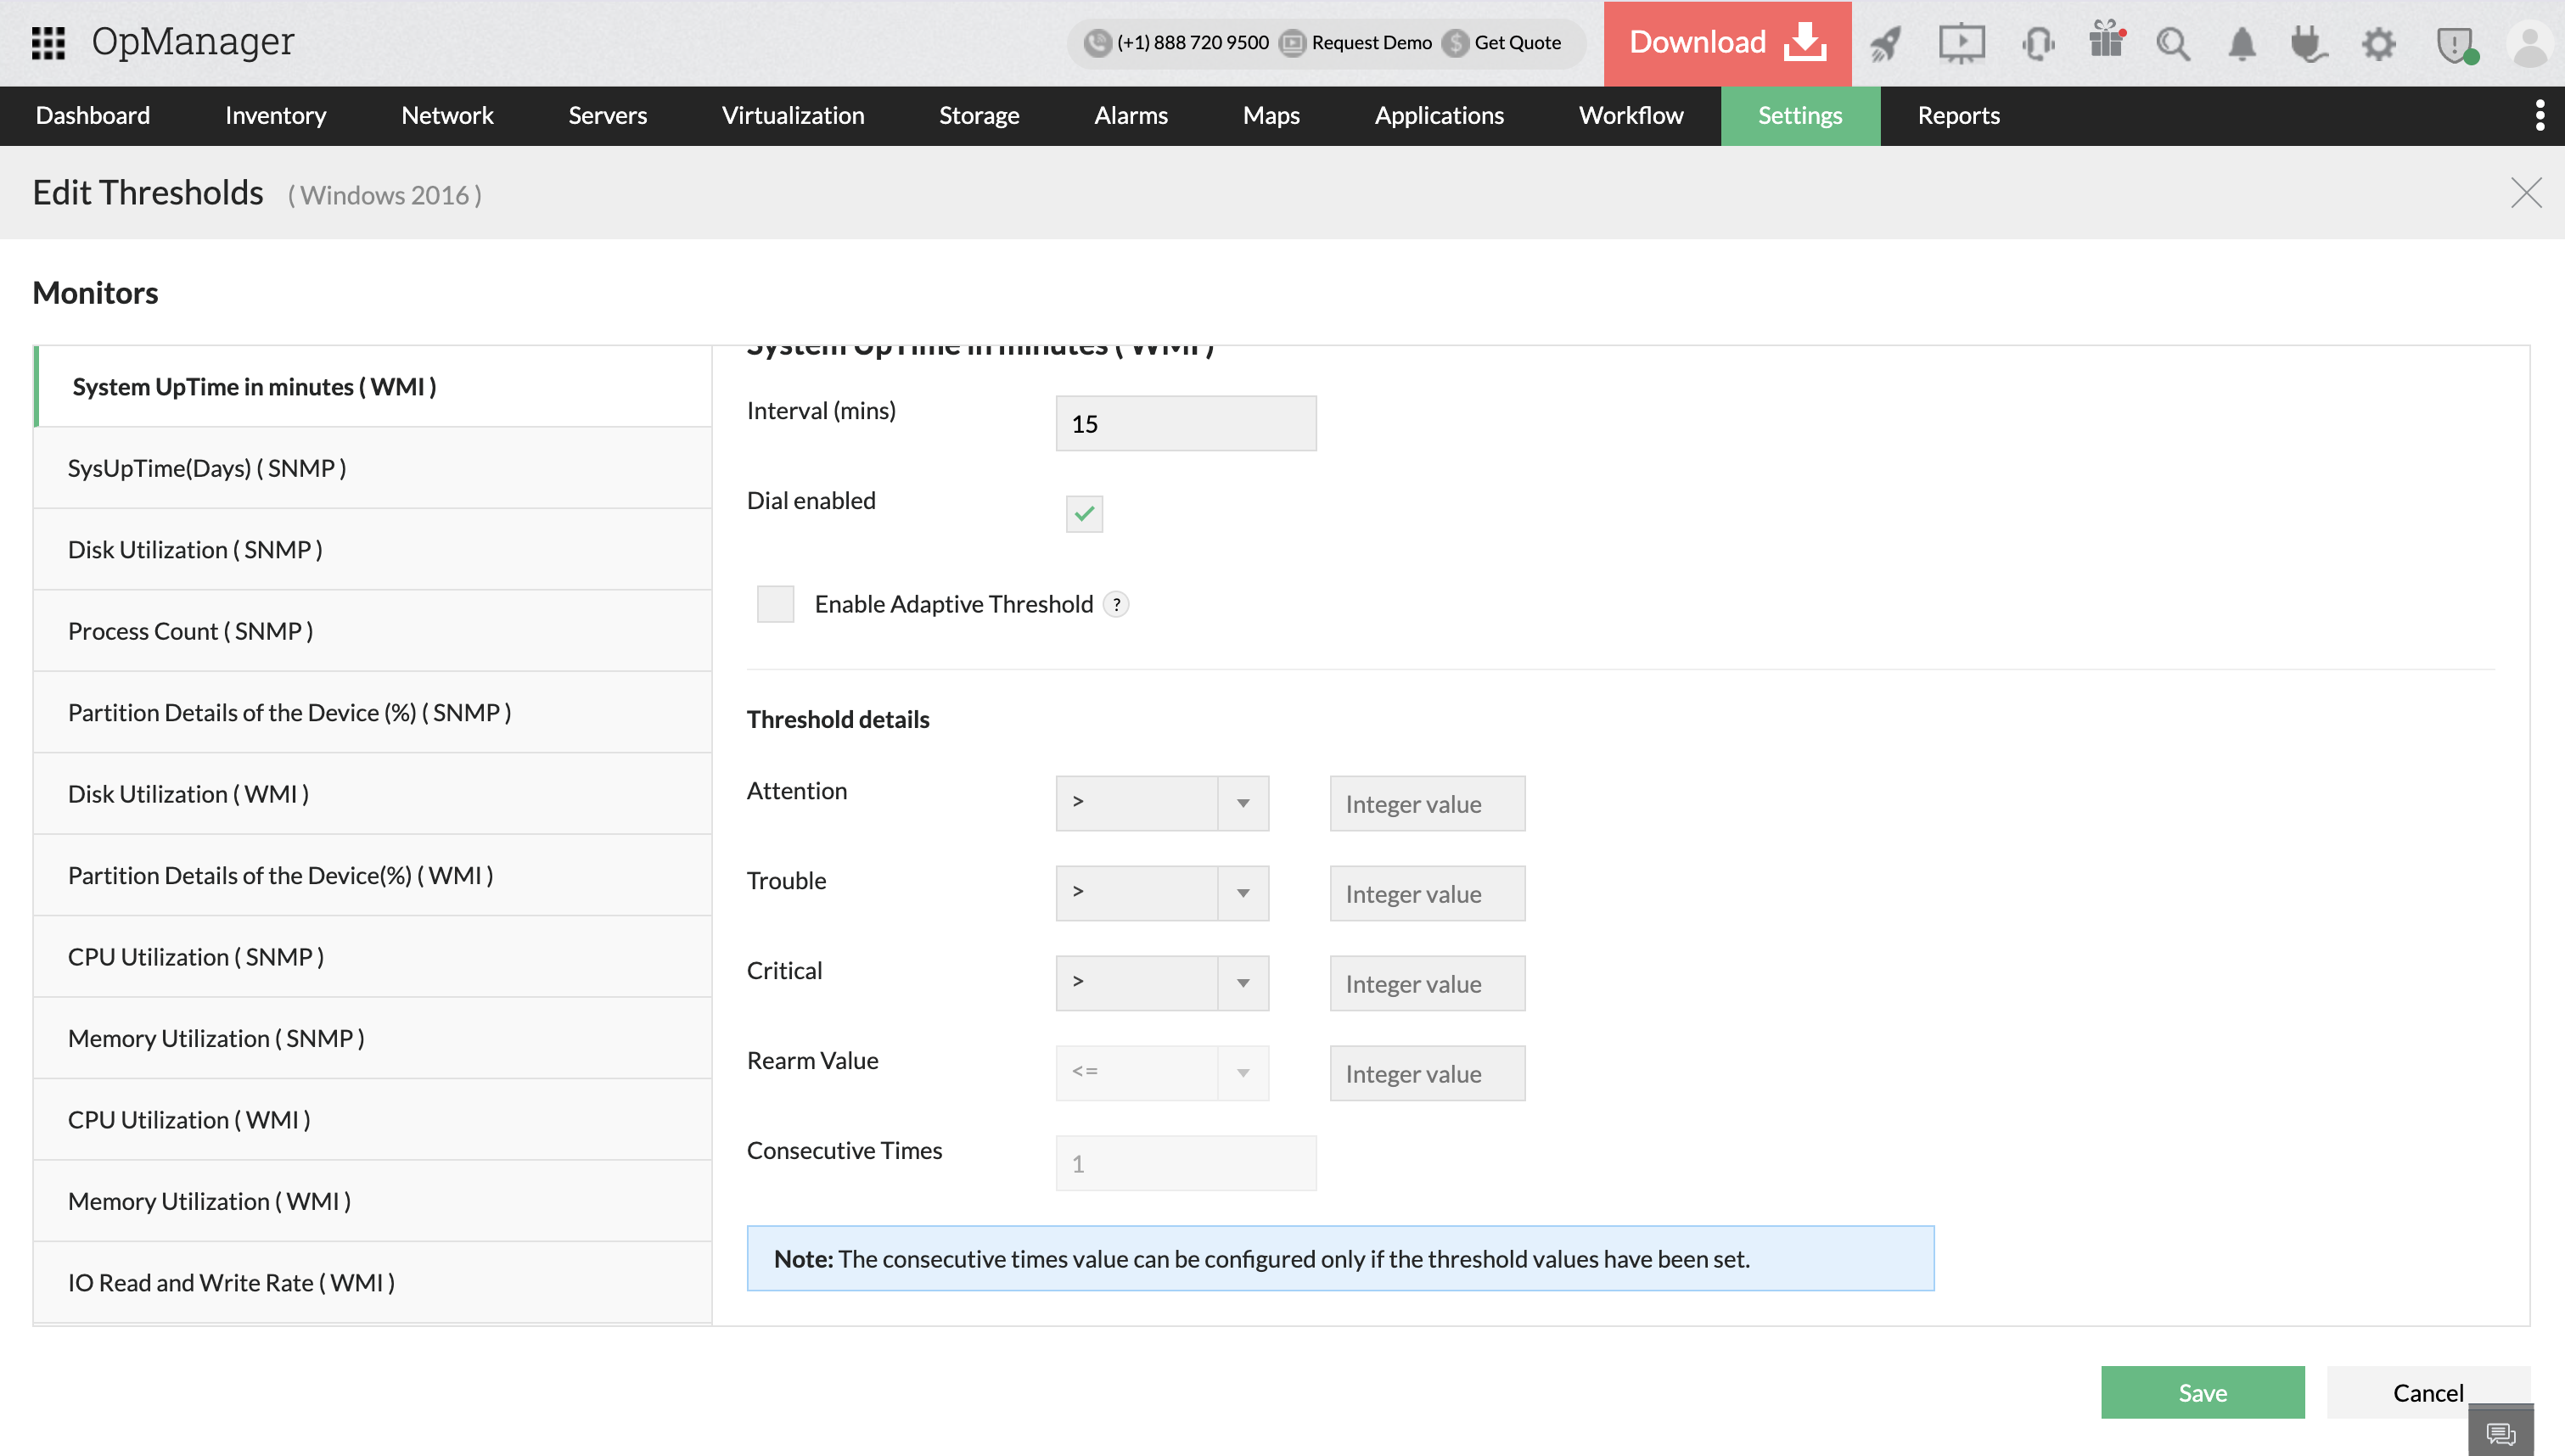Uncheck the Dial enabled checkbox

[1084, 514]
